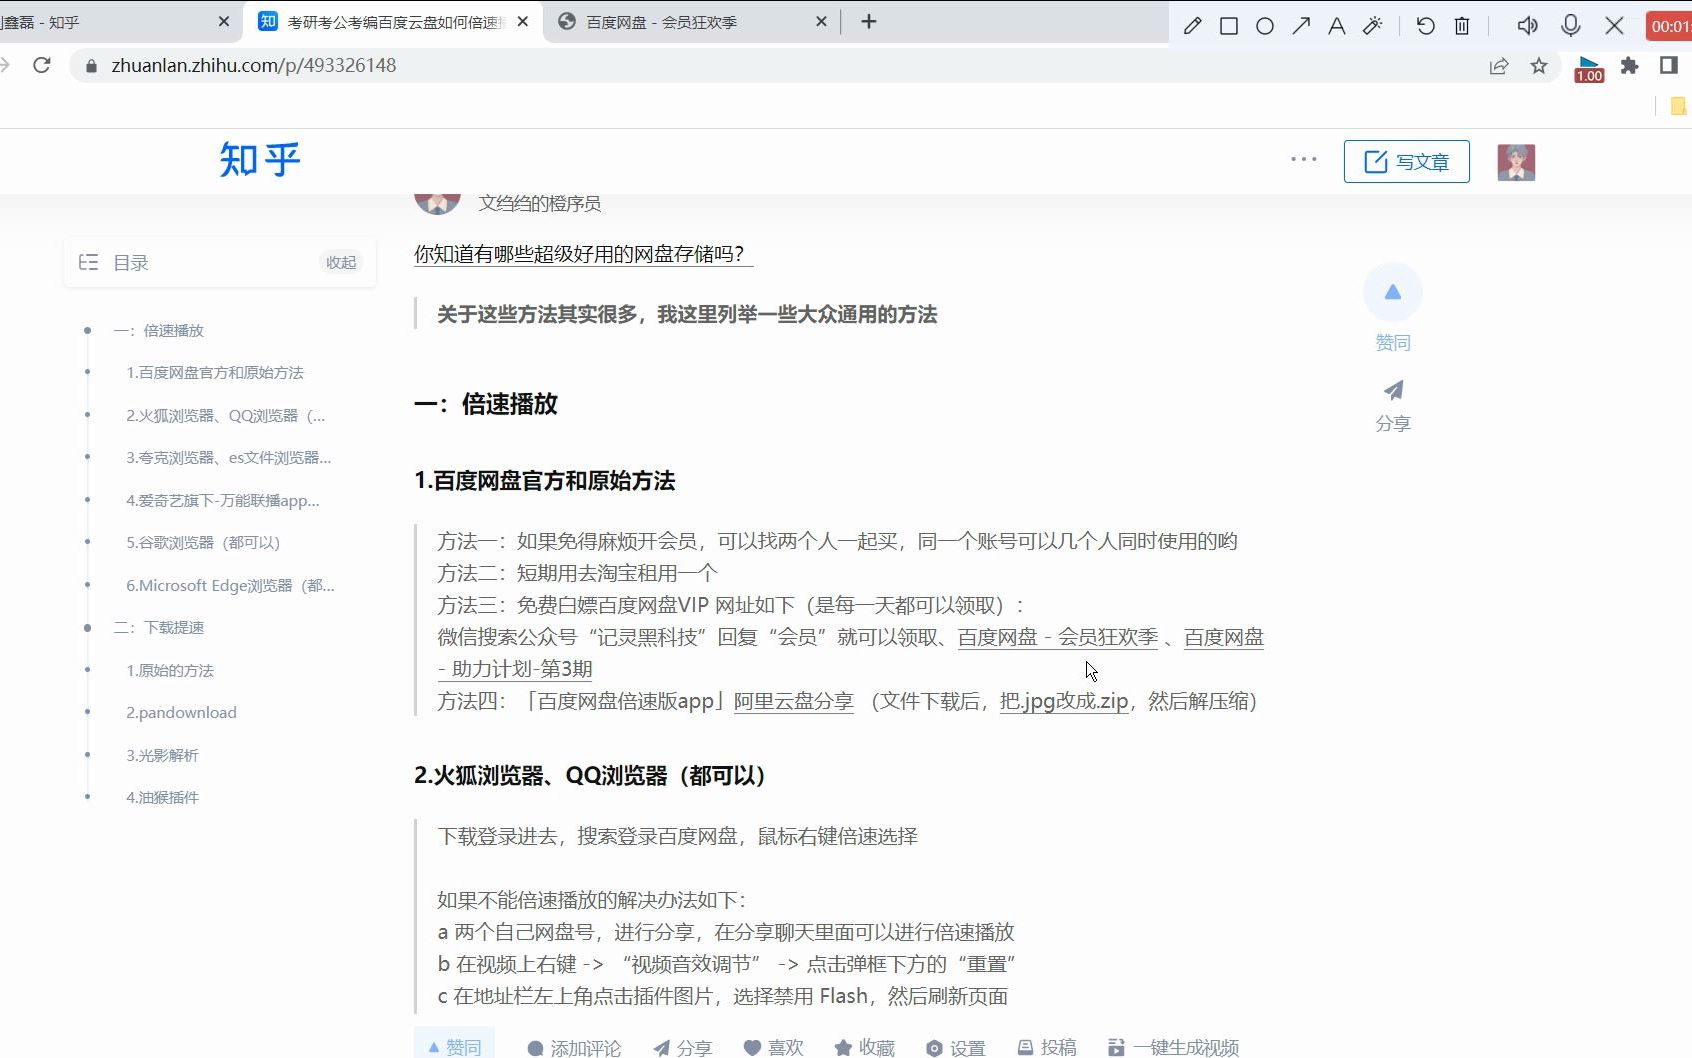
Task: Jump to 6.Microsoft Edge浏览器 outline entry
Action: pos(231,585)
